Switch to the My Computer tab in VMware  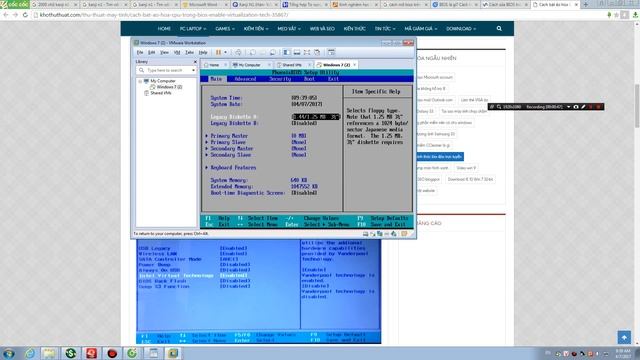[249, 65]
